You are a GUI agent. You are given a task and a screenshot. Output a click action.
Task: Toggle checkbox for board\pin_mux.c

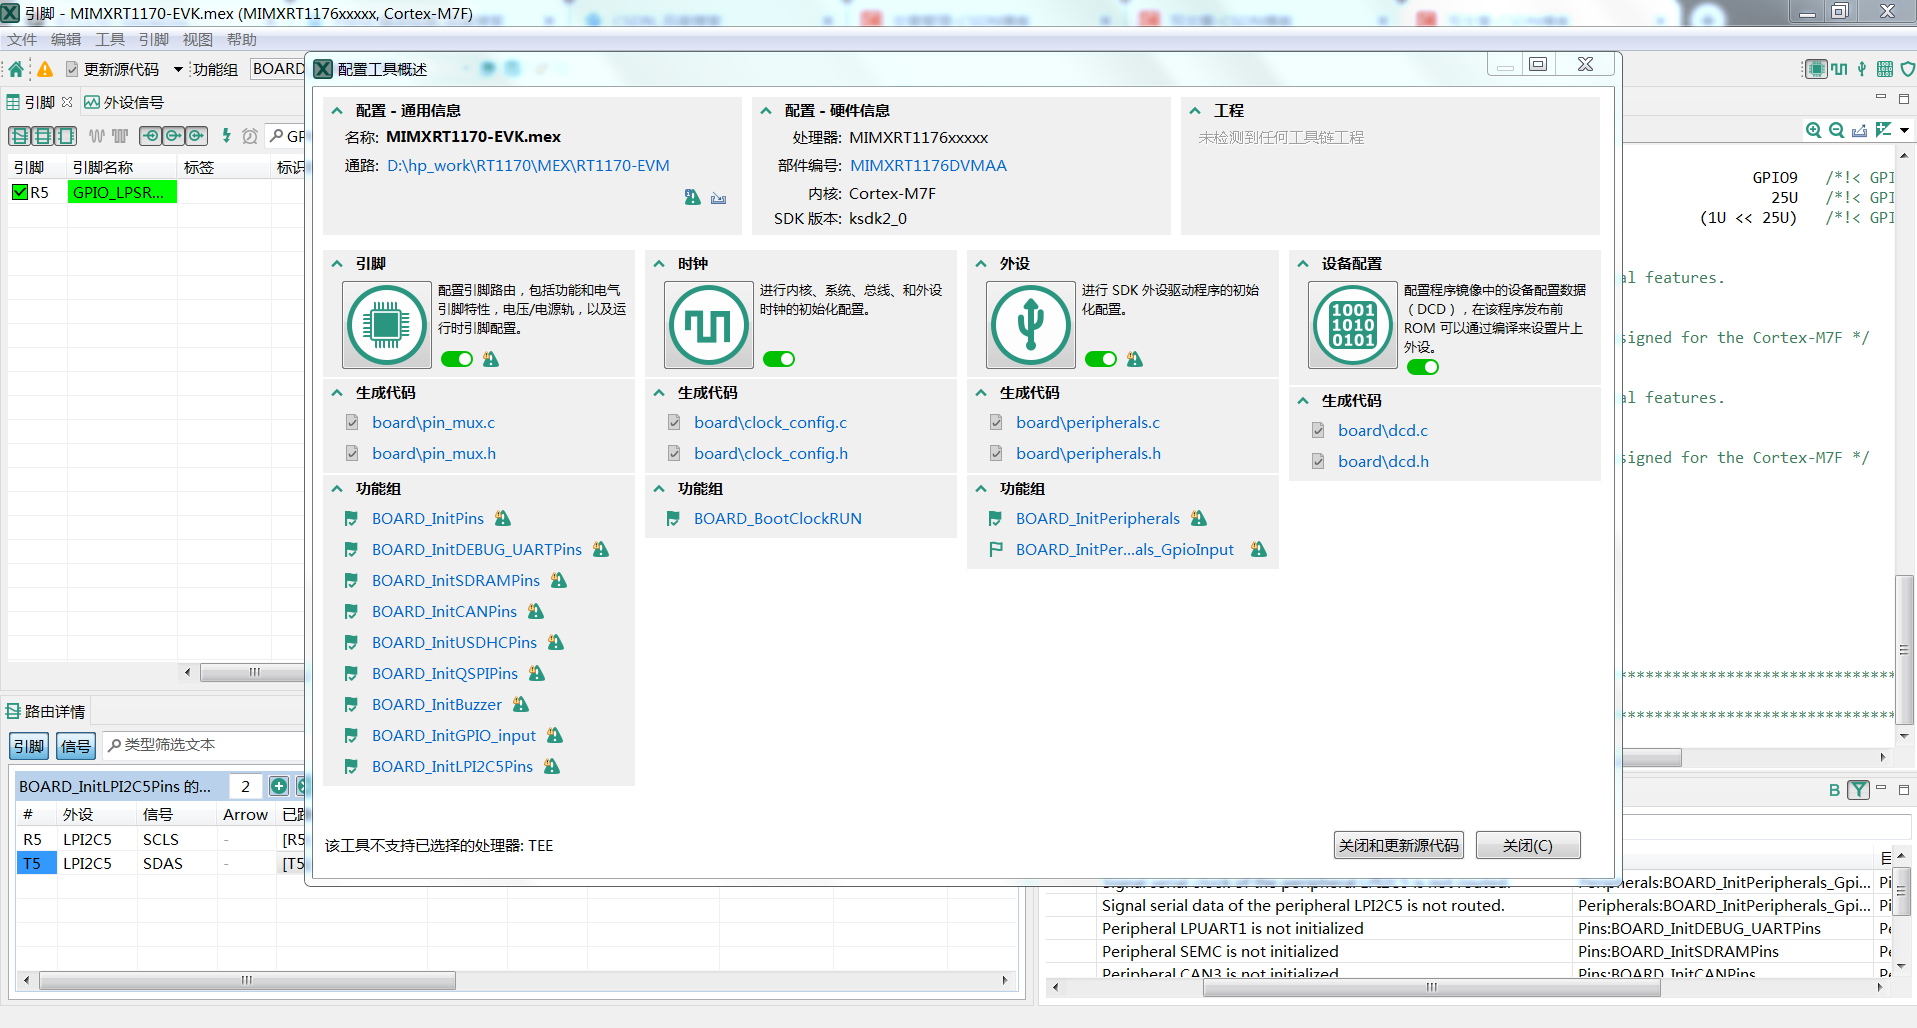pos(352,422)
